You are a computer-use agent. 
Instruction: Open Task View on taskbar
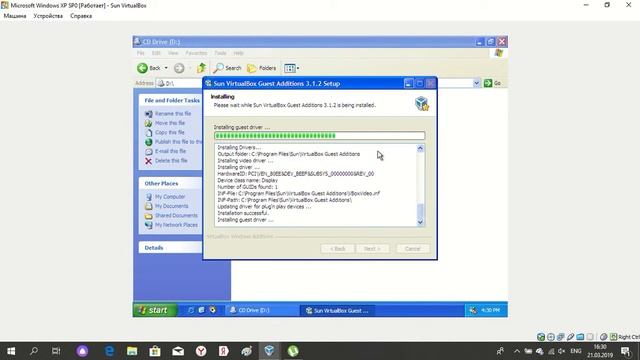click(x=56, y=351)
